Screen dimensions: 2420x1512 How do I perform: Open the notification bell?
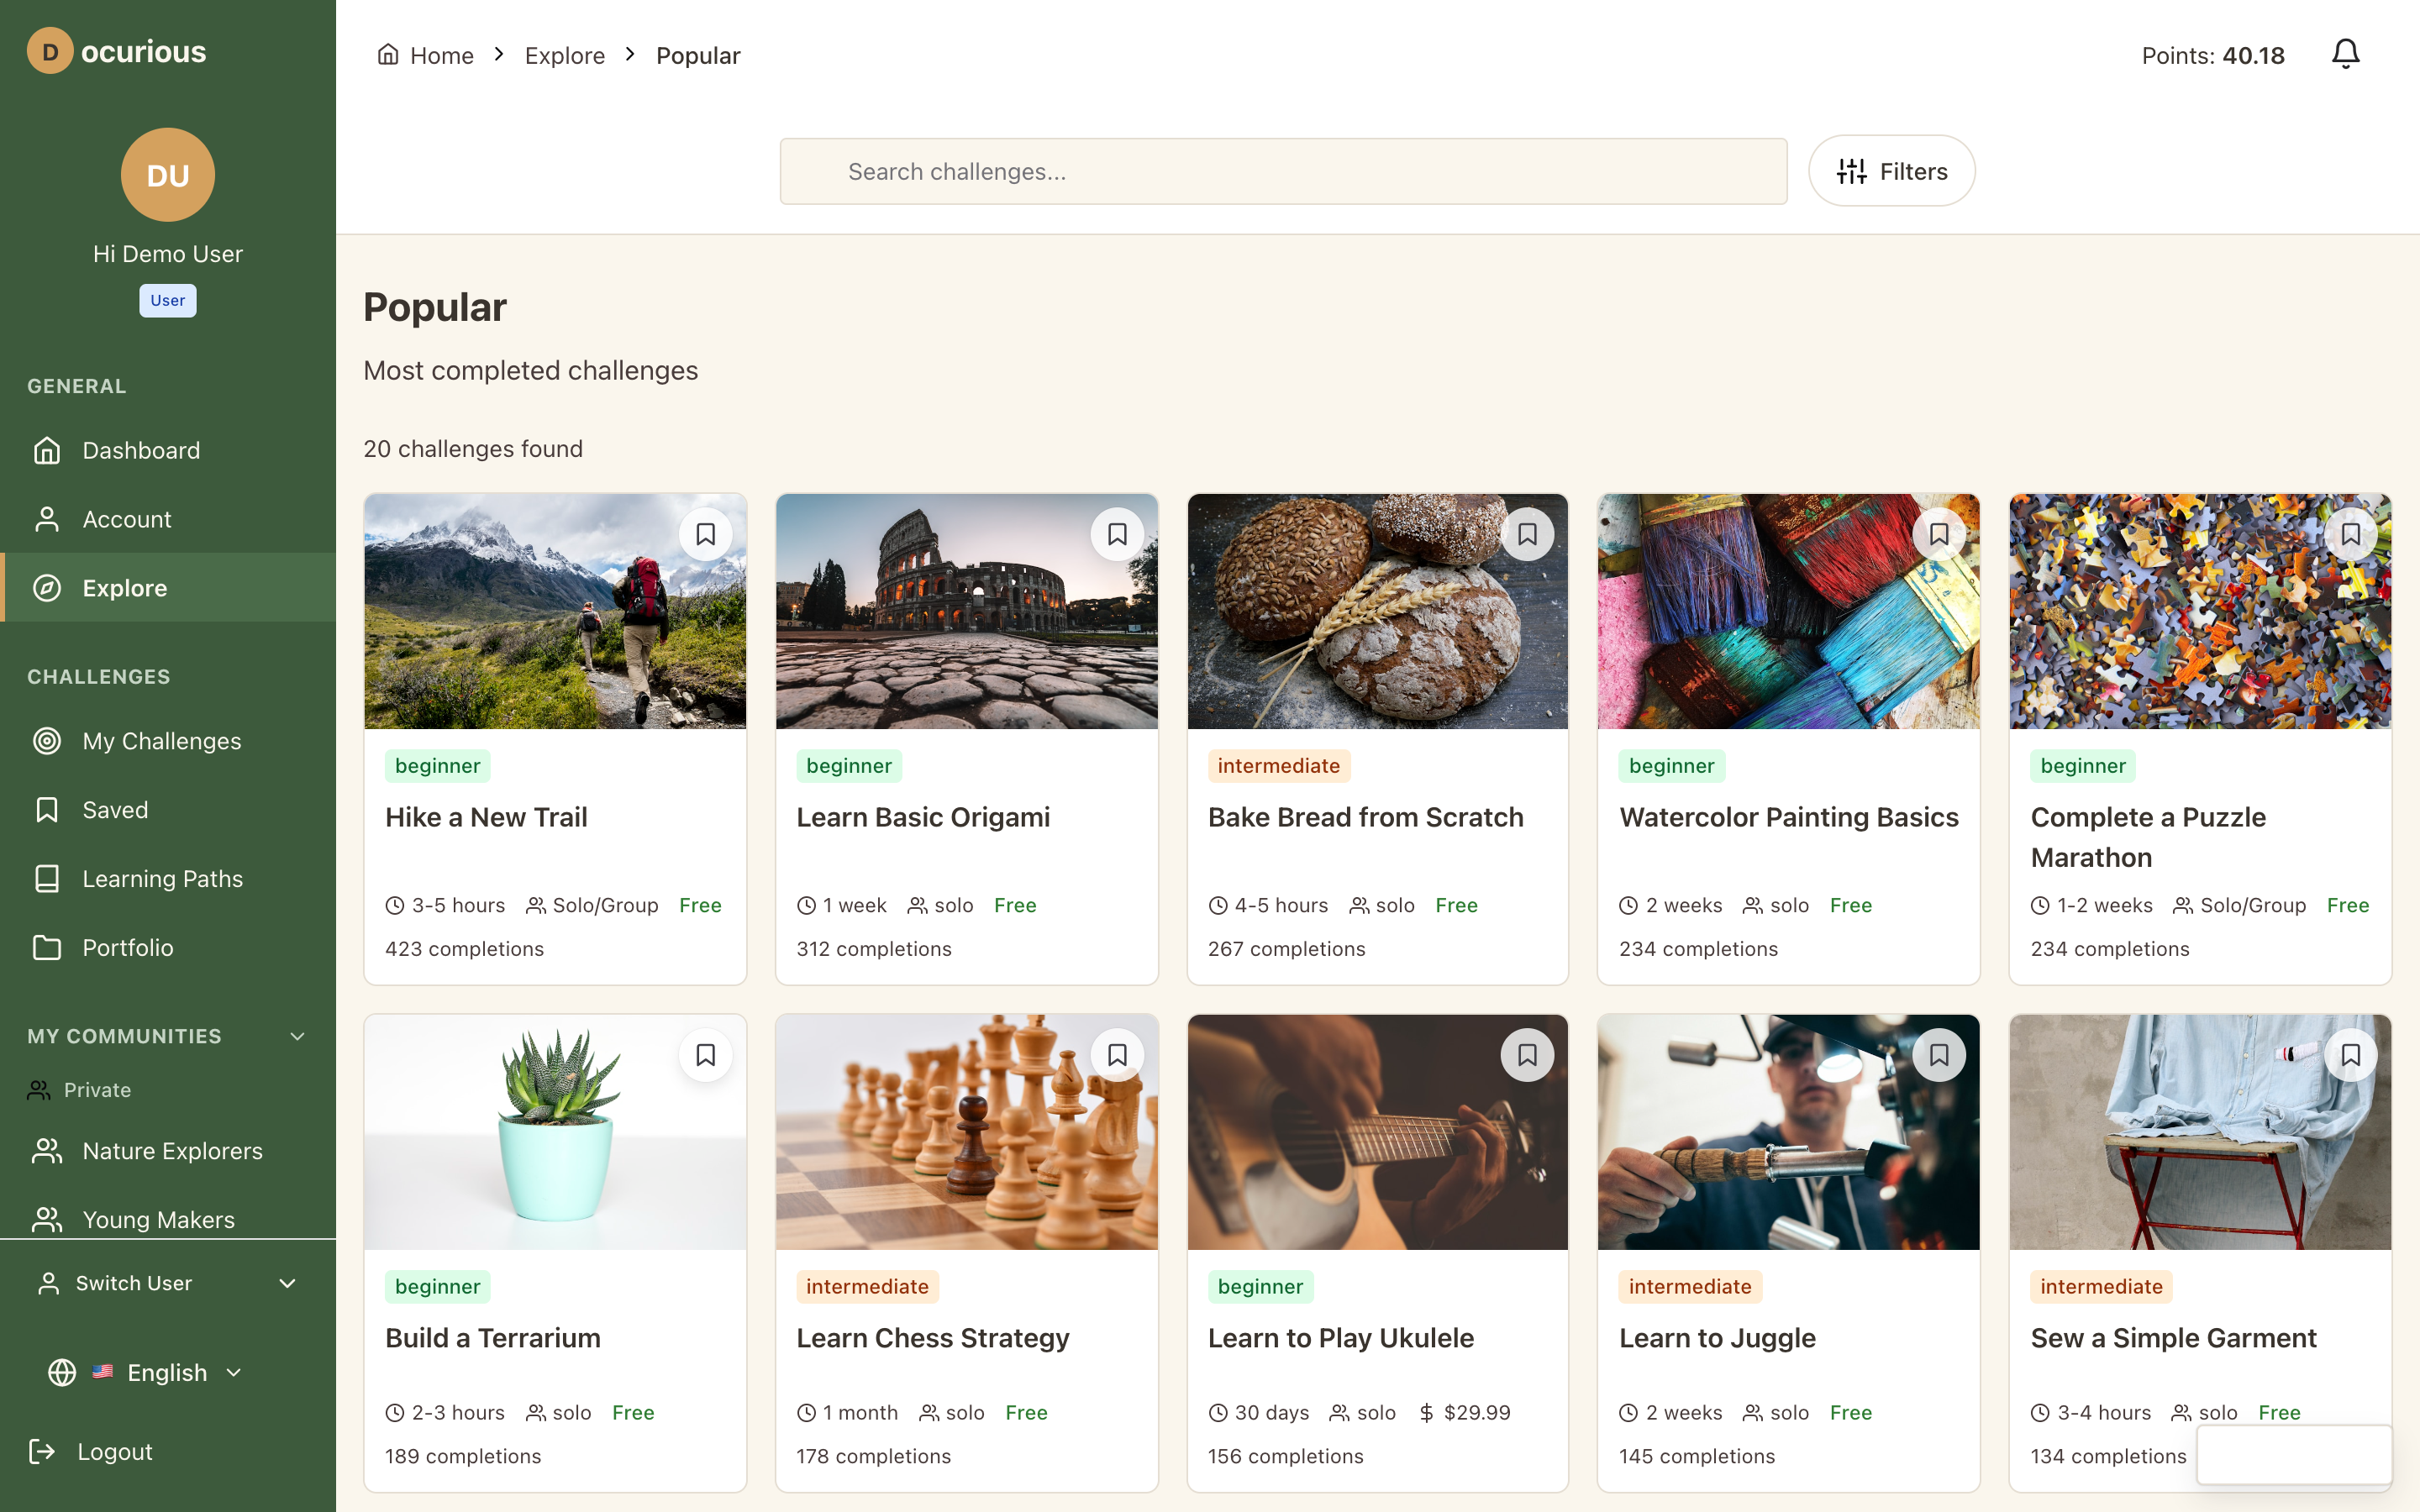[x=2344, y=54]
